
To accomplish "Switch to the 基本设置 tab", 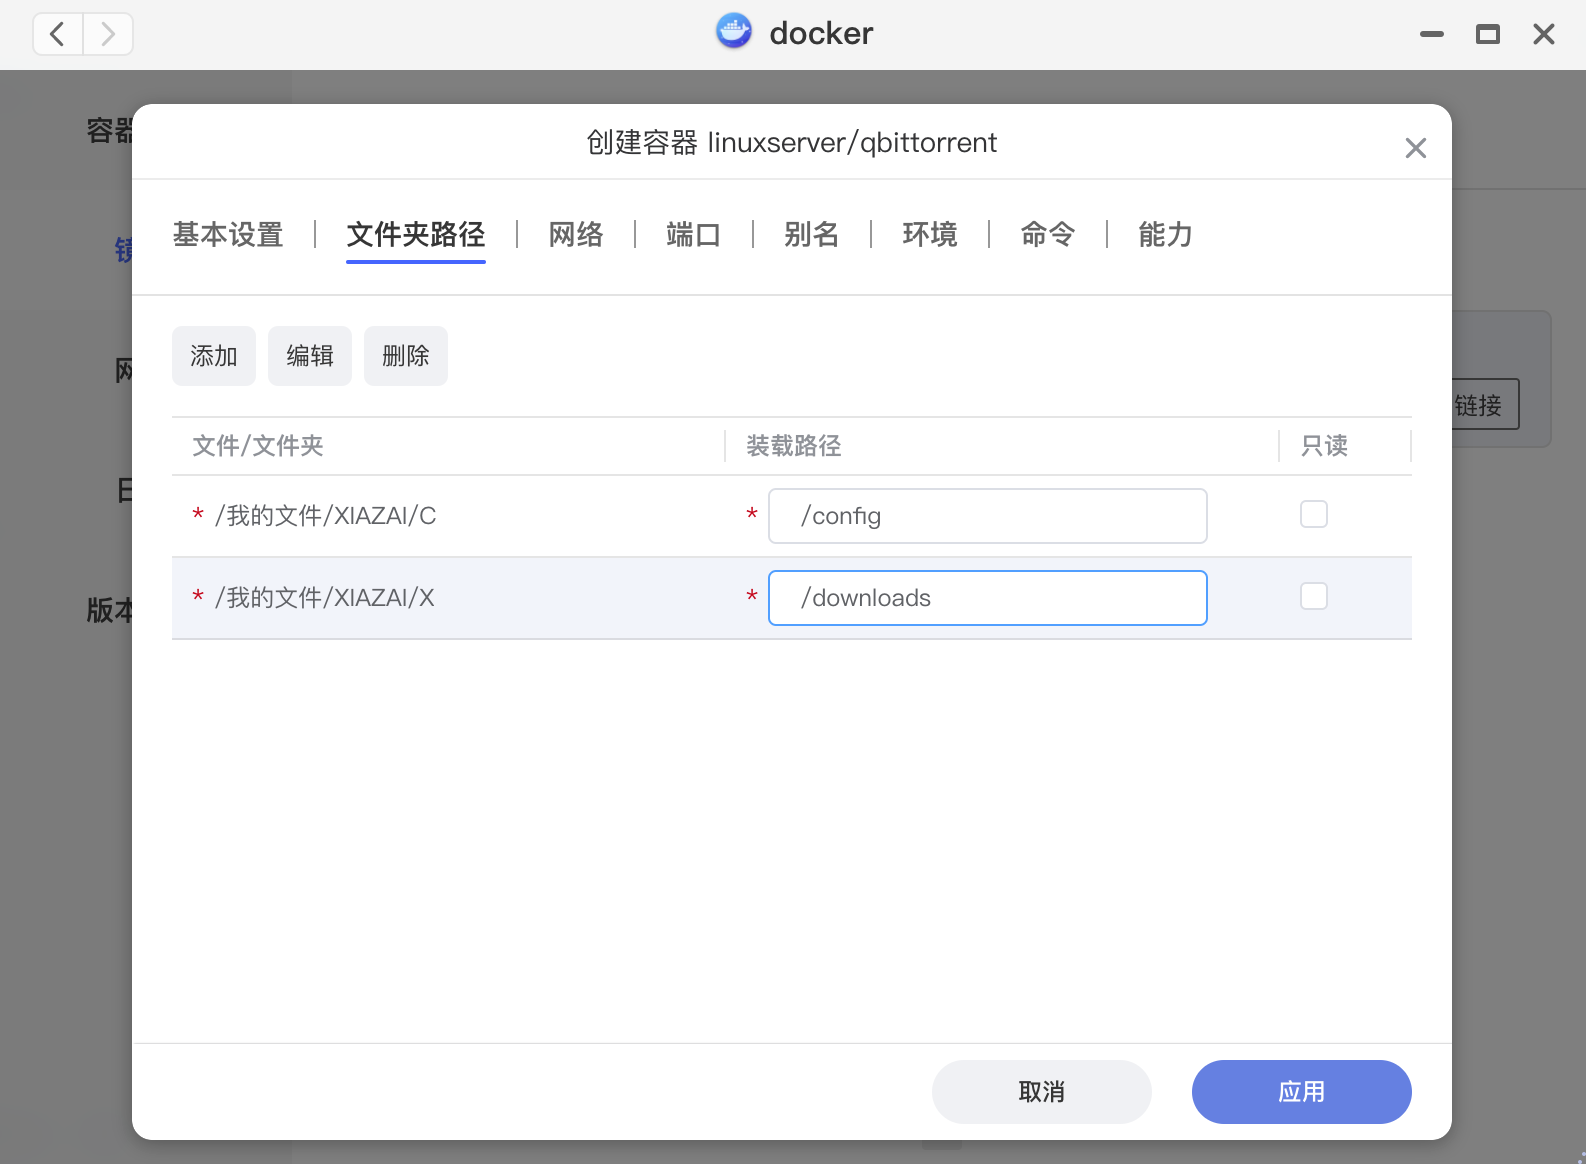I will pyautogui.click(x=228, y=234).
